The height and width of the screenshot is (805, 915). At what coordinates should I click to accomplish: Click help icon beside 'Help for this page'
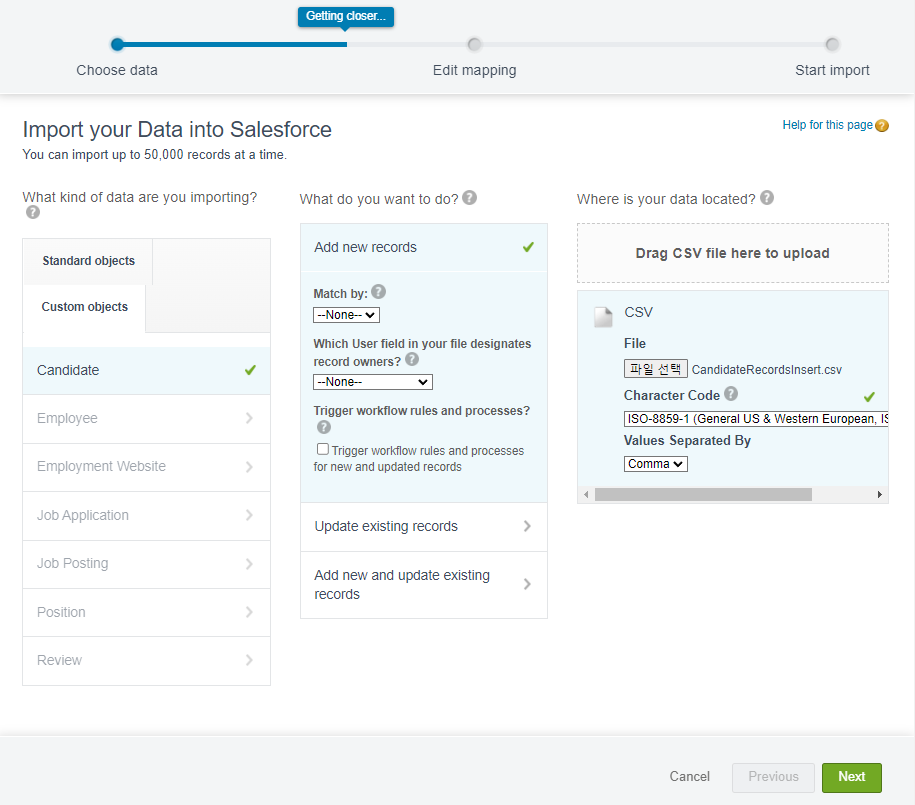coord(881,126)
